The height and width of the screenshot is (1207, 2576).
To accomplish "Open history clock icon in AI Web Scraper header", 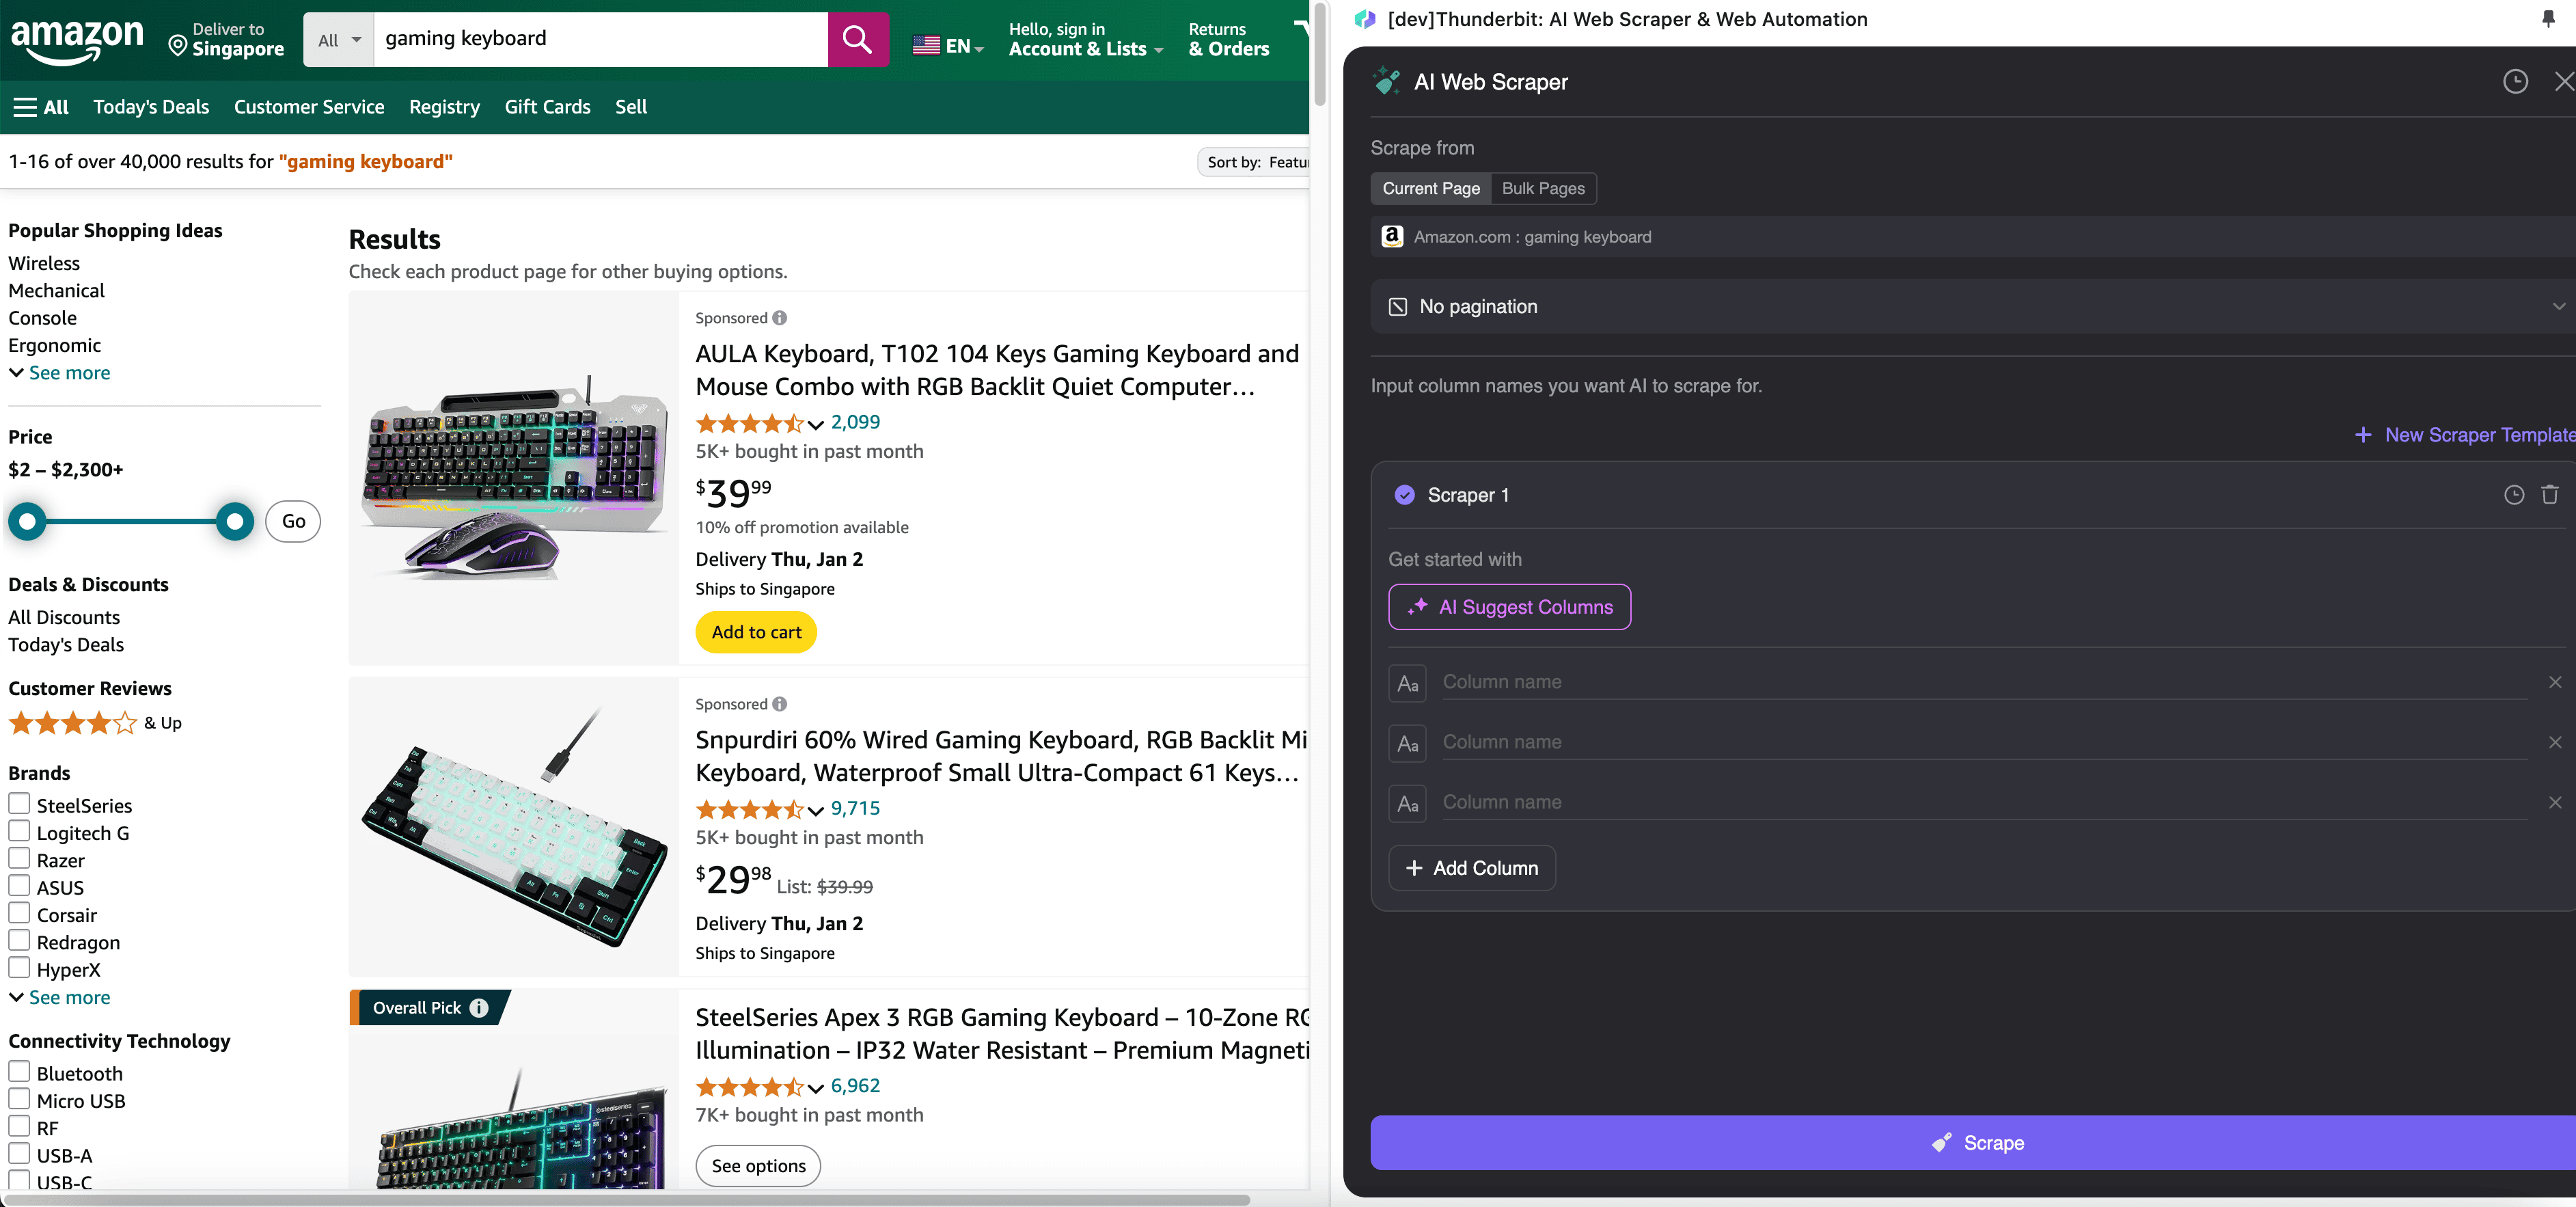I will (2515, 82).
